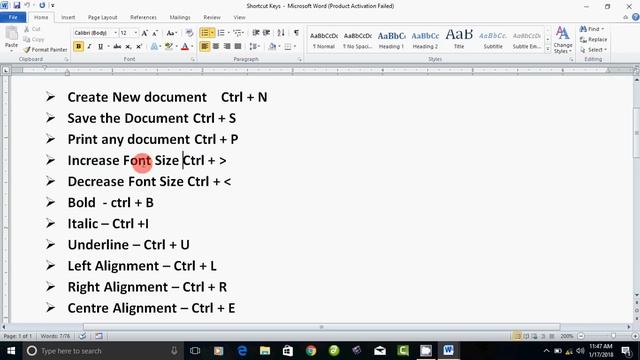Click the Grow Font icon
This screenshot has width=640, height=360.
[144, 33]
